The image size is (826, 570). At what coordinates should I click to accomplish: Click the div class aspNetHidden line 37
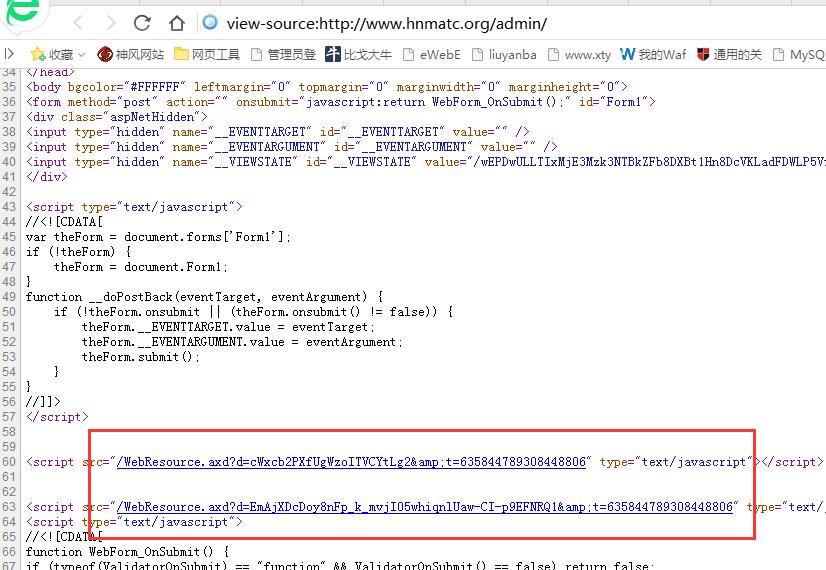(116, 117)
